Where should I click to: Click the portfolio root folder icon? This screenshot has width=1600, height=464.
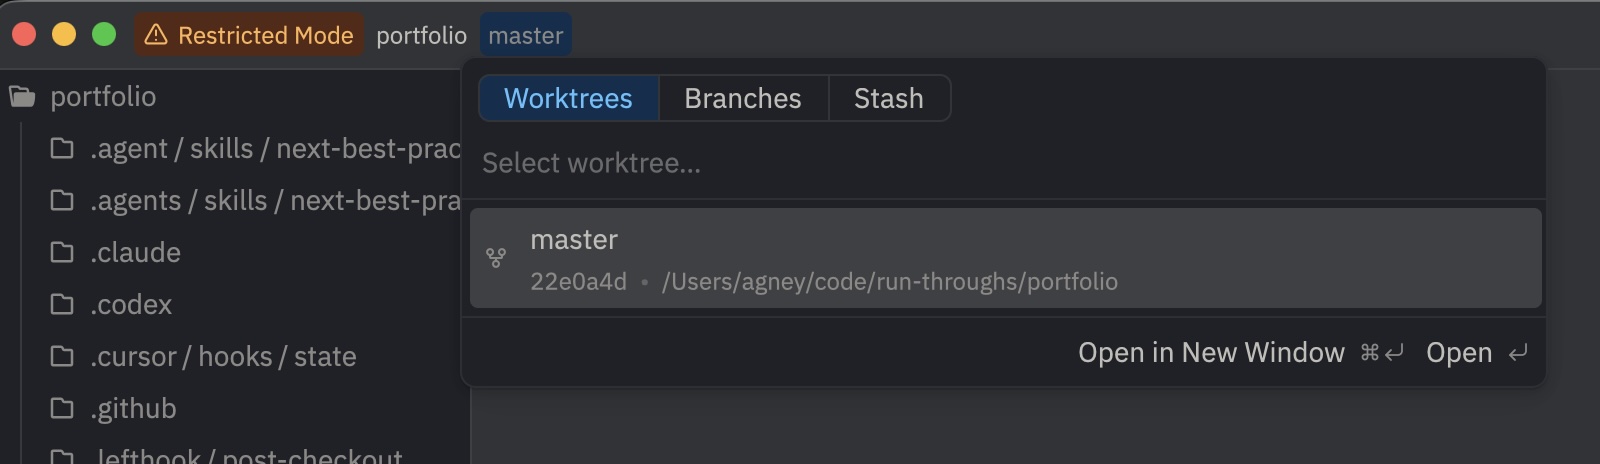pyautogui.click(x=22, y=97)
